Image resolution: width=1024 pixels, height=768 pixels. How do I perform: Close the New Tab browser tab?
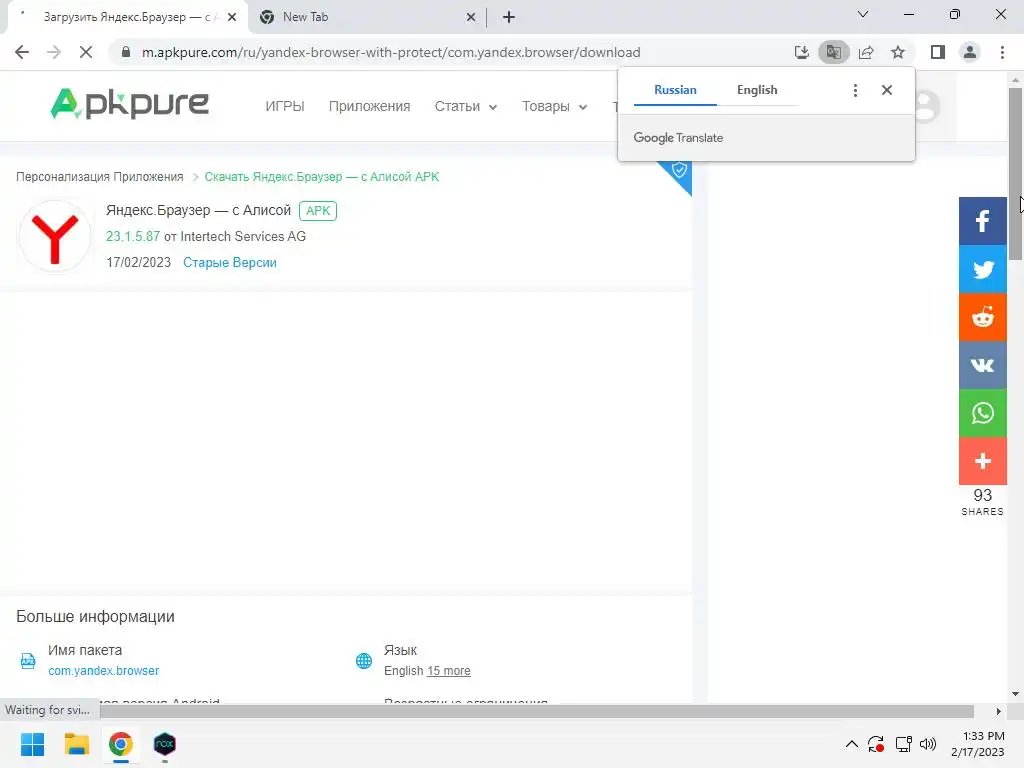tap(470, 17)
